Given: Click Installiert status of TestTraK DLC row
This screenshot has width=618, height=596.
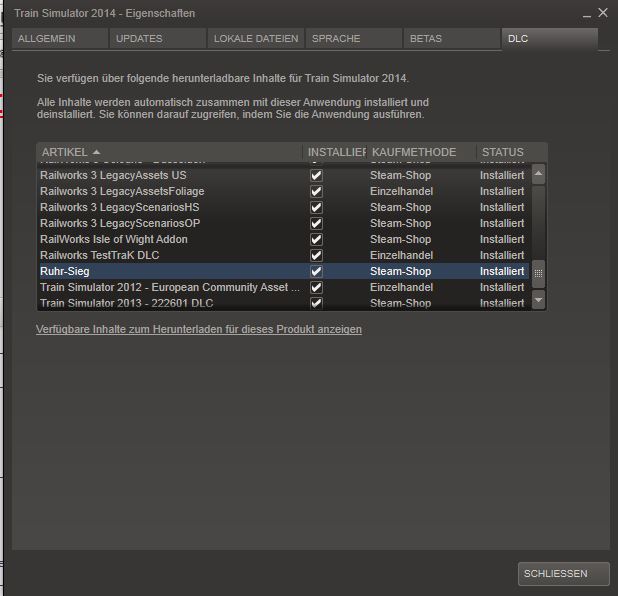Looking at the screenshot, I should [x=502, y=255].
